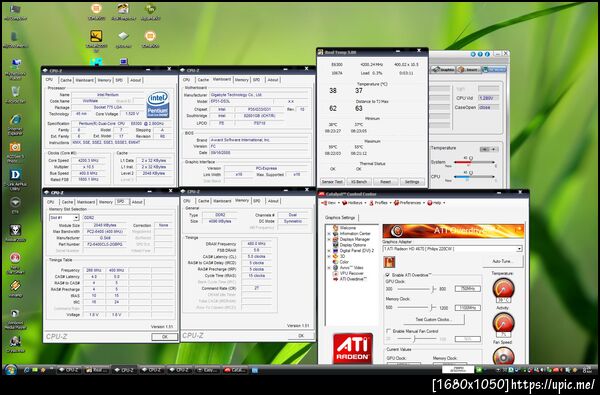Click the Intel Pentium logo in CPU-Z

click(158, 104)
